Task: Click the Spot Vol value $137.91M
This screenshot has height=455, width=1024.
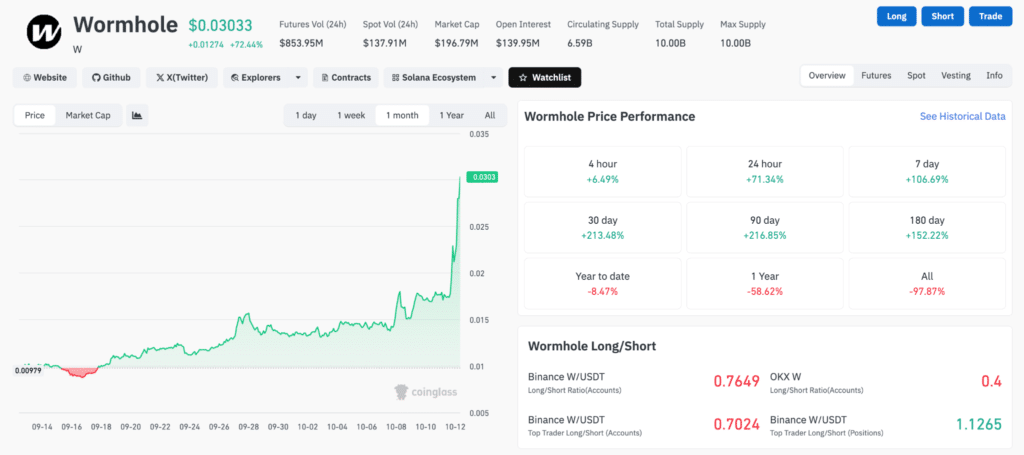Action: coord(385,44)
